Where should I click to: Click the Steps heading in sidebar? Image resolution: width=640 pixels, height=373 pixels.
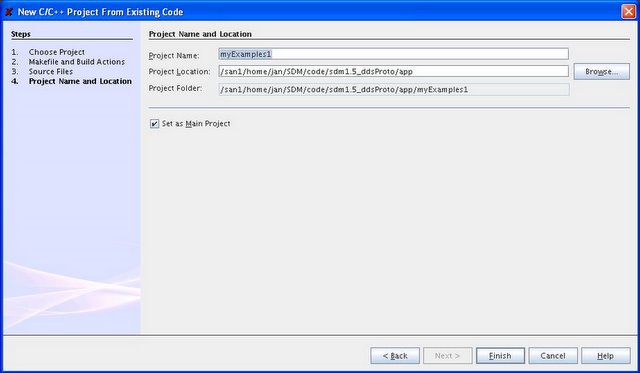[x=21, y=34]
